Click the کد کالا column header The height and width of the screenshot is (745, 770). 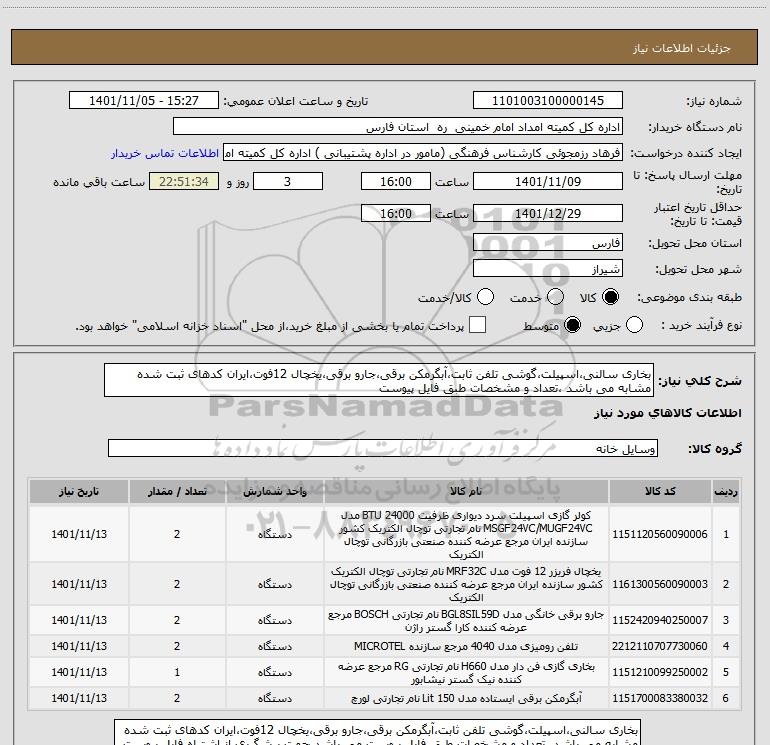coord(660,492)
